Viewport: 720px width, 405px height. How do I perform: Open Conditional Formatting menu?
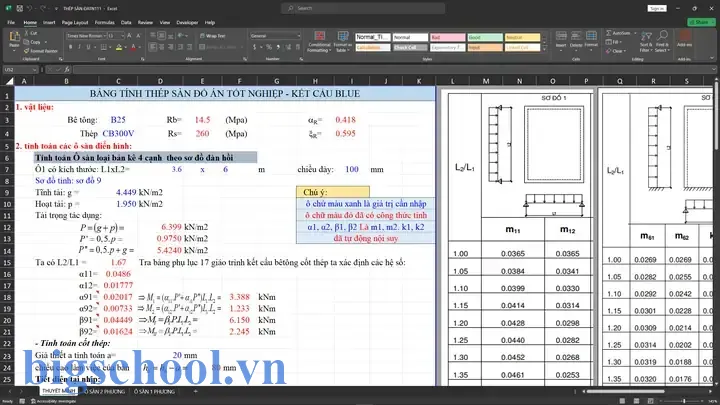(x=319, y=42)
